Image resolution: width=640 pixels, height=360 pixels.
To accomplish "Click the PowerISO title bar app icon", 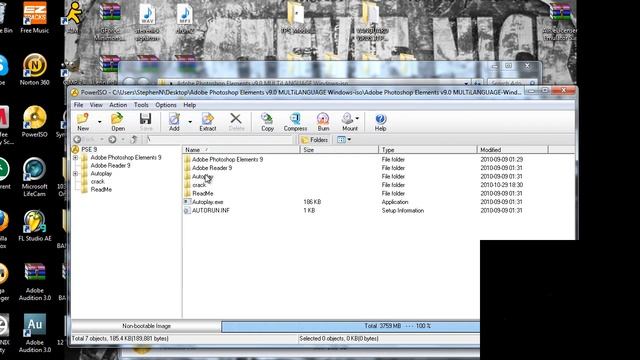I will [x=75, y=93].
